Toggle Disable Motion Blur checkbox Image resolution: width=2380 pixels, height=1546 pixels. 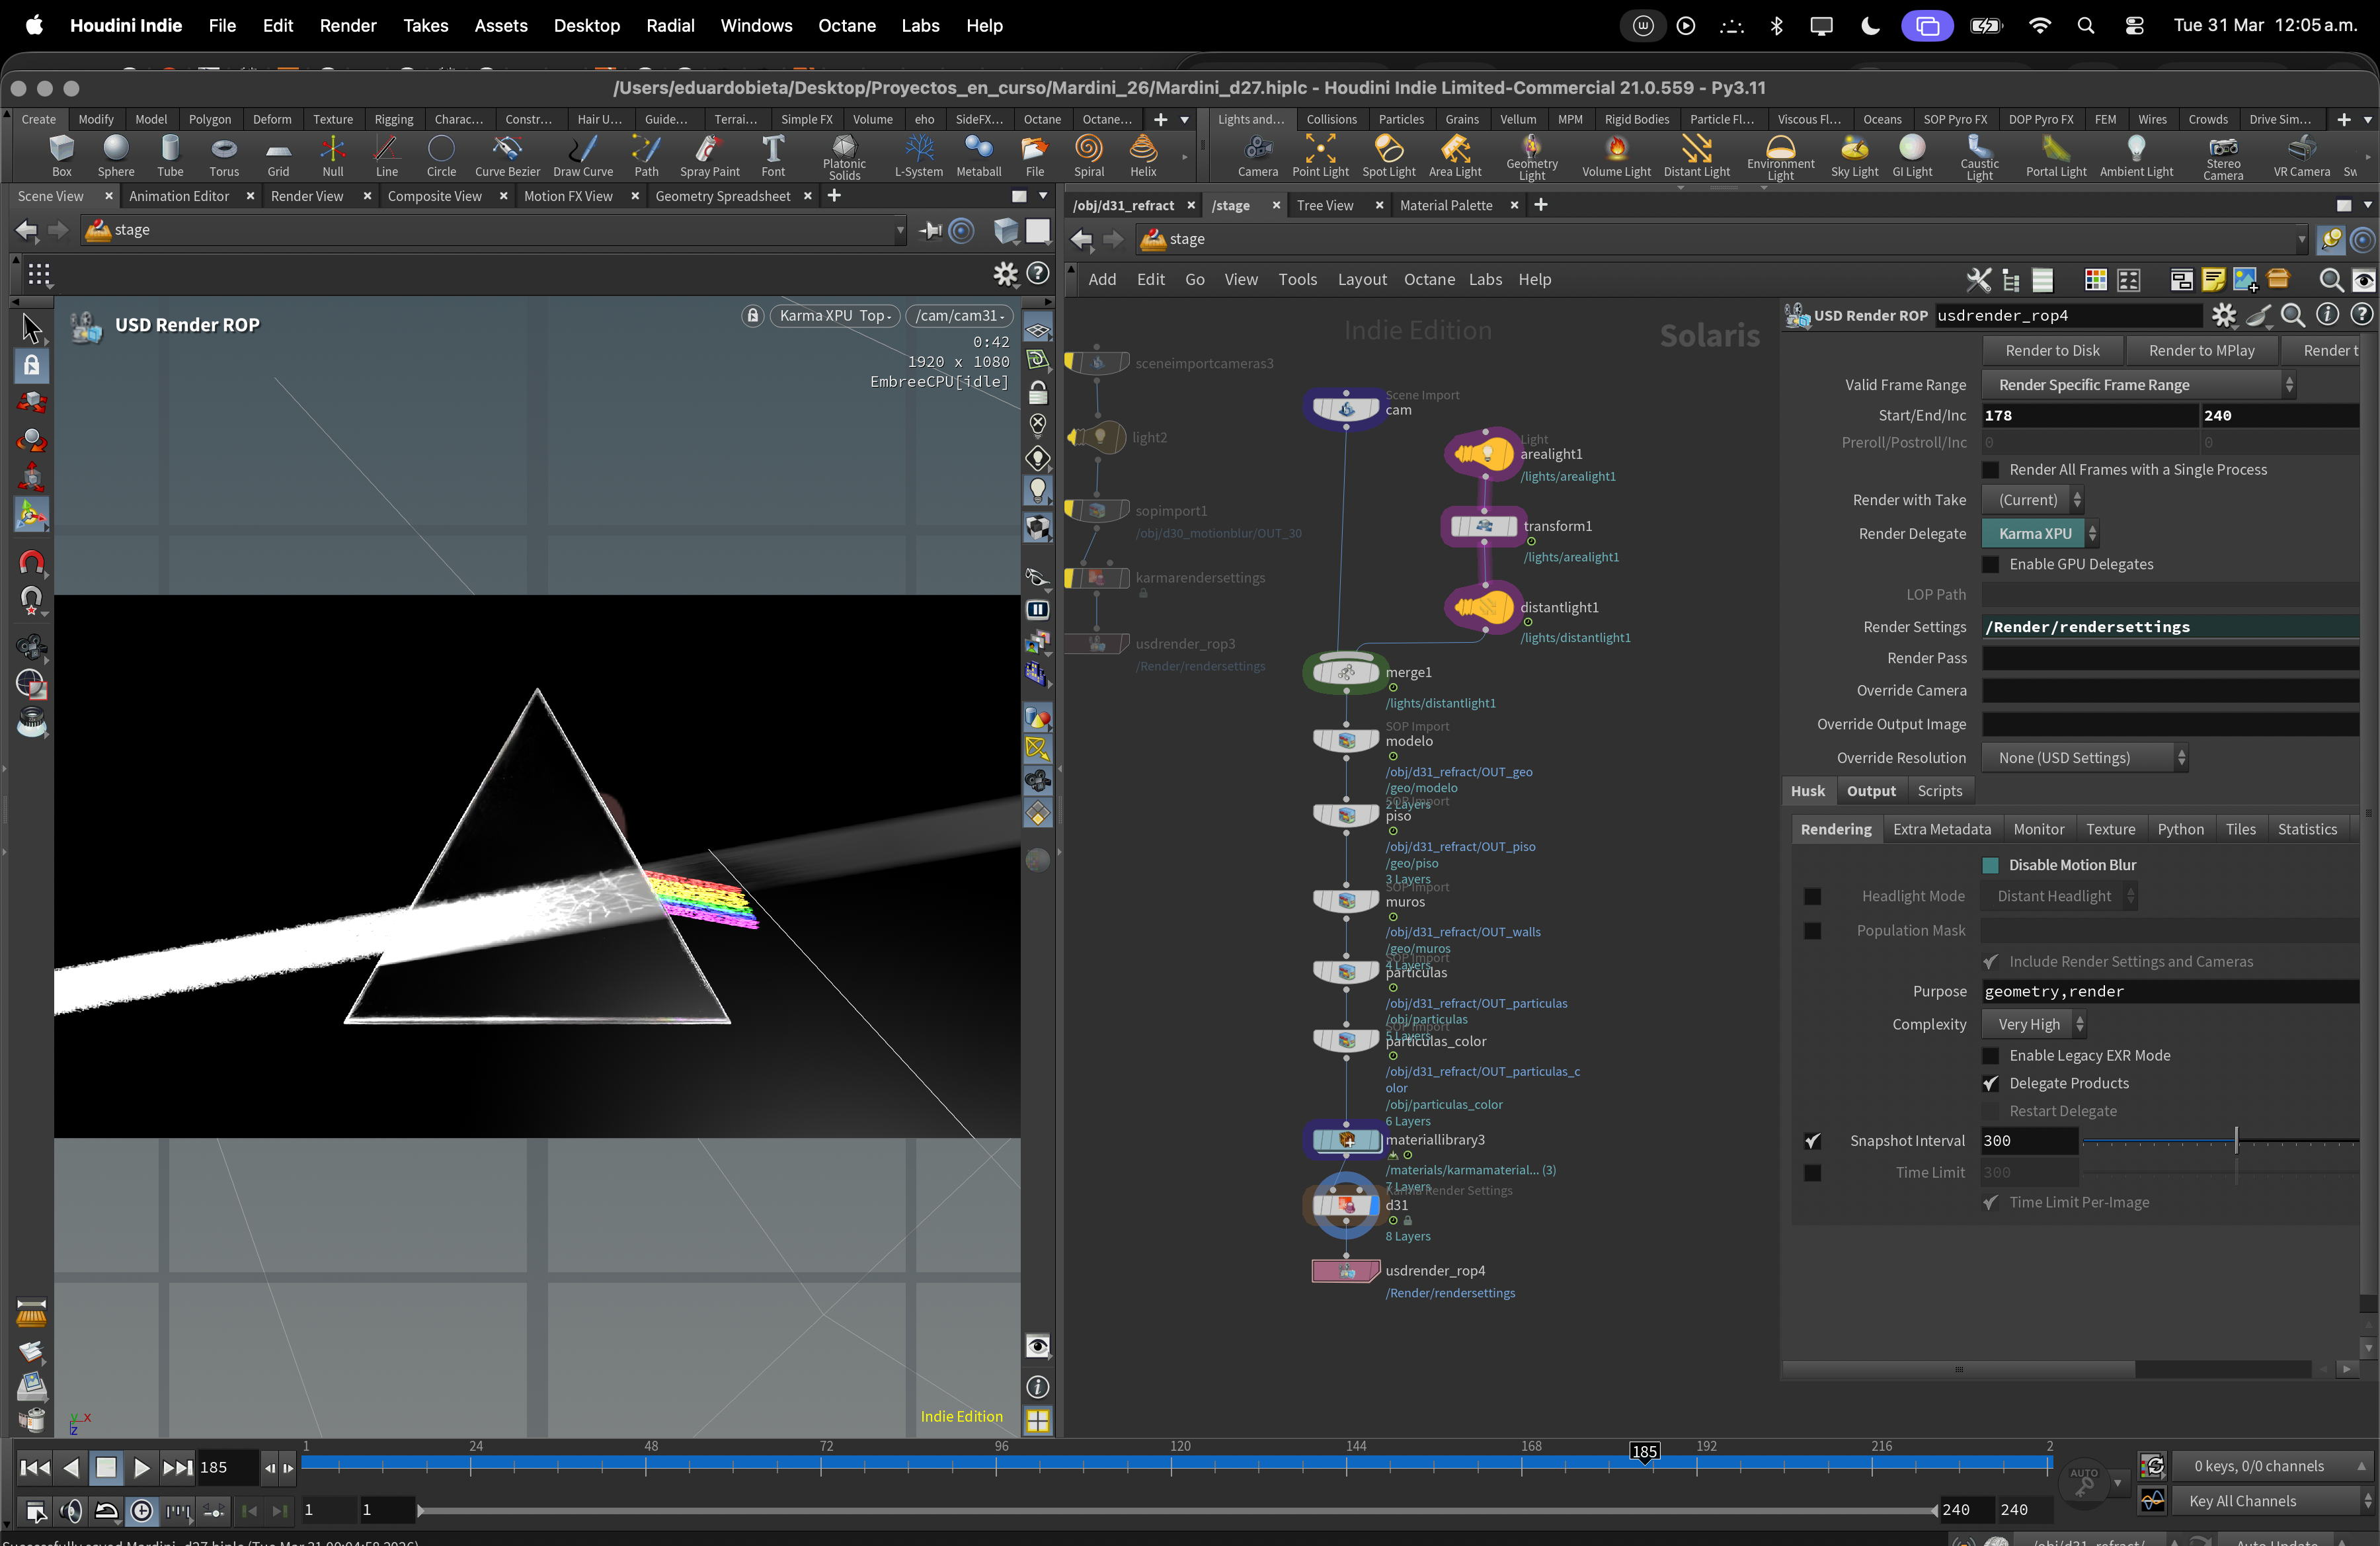[1990, 865]
